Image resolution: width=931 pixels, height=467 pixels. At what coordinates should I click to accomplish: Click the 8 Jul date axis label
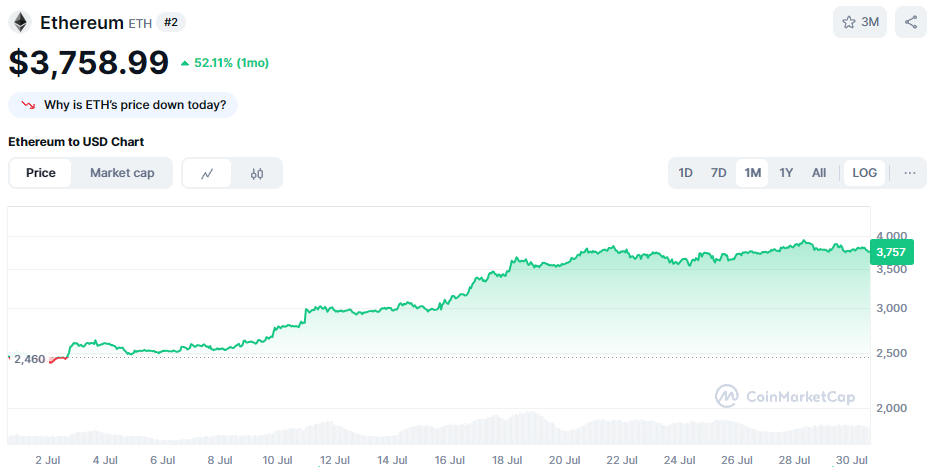pyautogui.click(x=220, y=460)
